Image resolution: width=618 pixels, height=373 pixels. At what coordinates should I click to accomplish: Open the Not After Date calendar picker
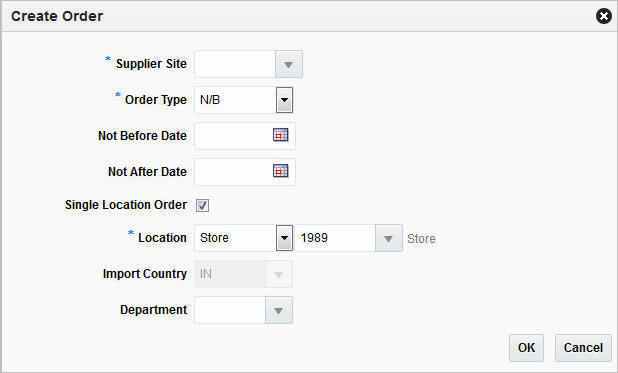(281, 171)
